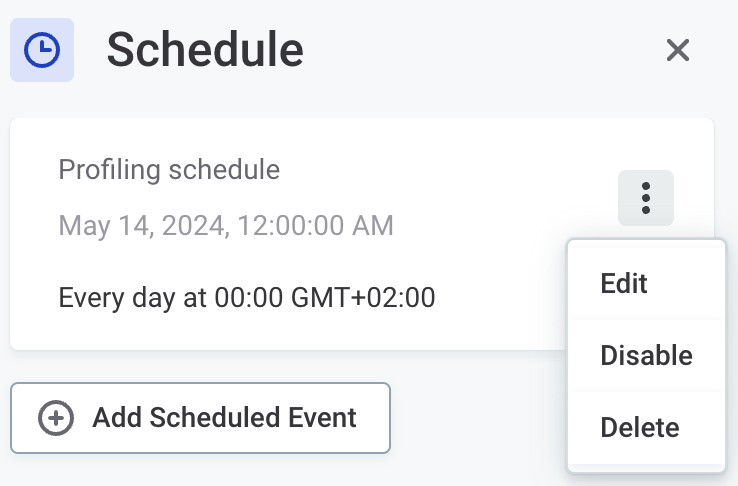This screenshot has height=486, width=738.
Task: Collapse the kebab menu of Profiling schedule
Action: pos(646,198)
